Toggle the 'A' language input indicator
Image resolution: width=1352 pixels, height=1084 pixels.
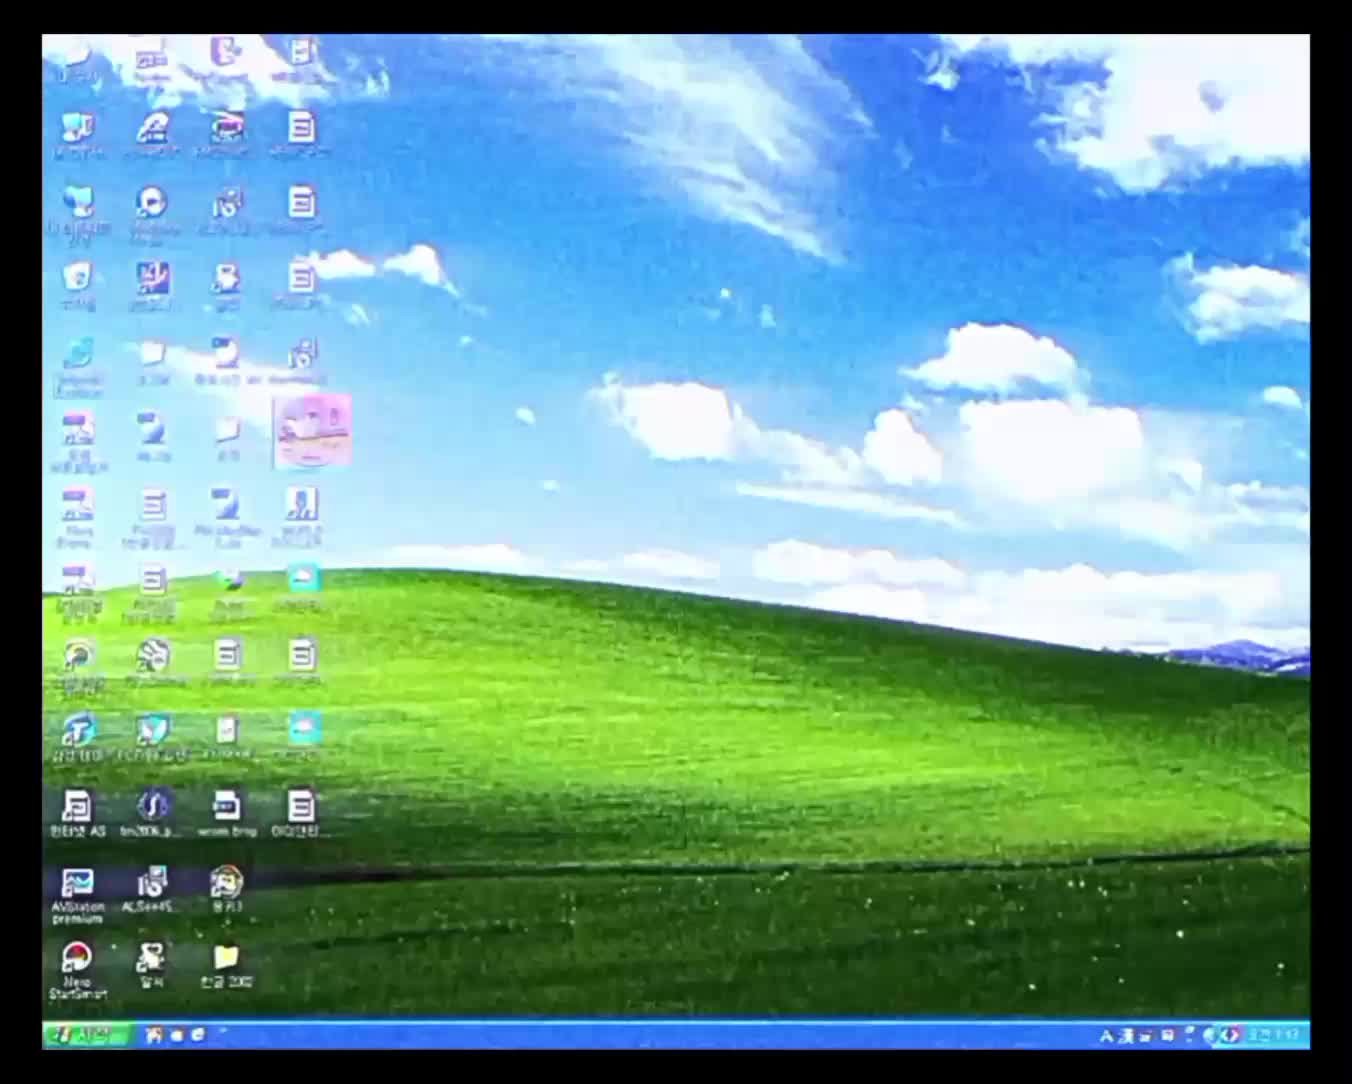pyautogui.click(x=1106, y=1035)
